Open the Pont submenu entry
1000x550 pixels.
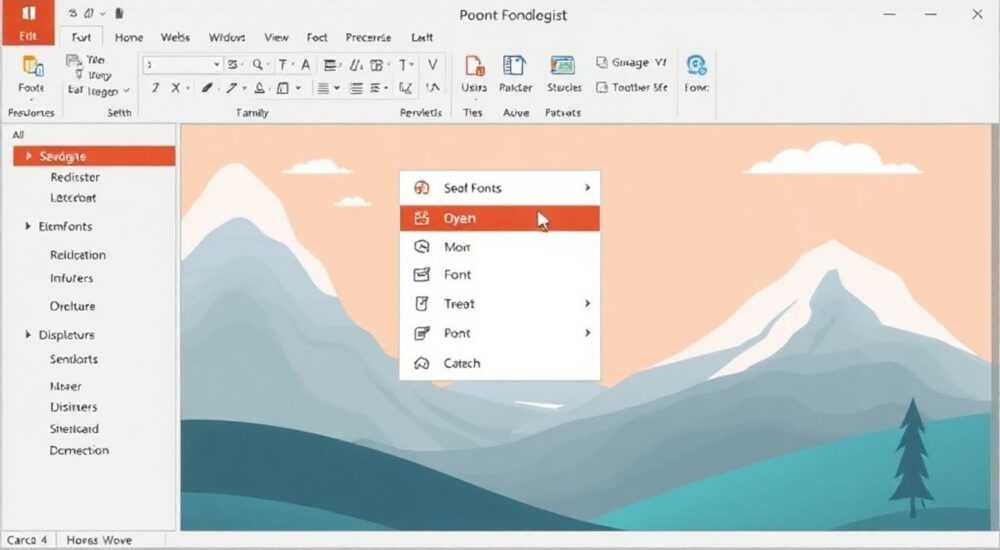click(499, 333)
